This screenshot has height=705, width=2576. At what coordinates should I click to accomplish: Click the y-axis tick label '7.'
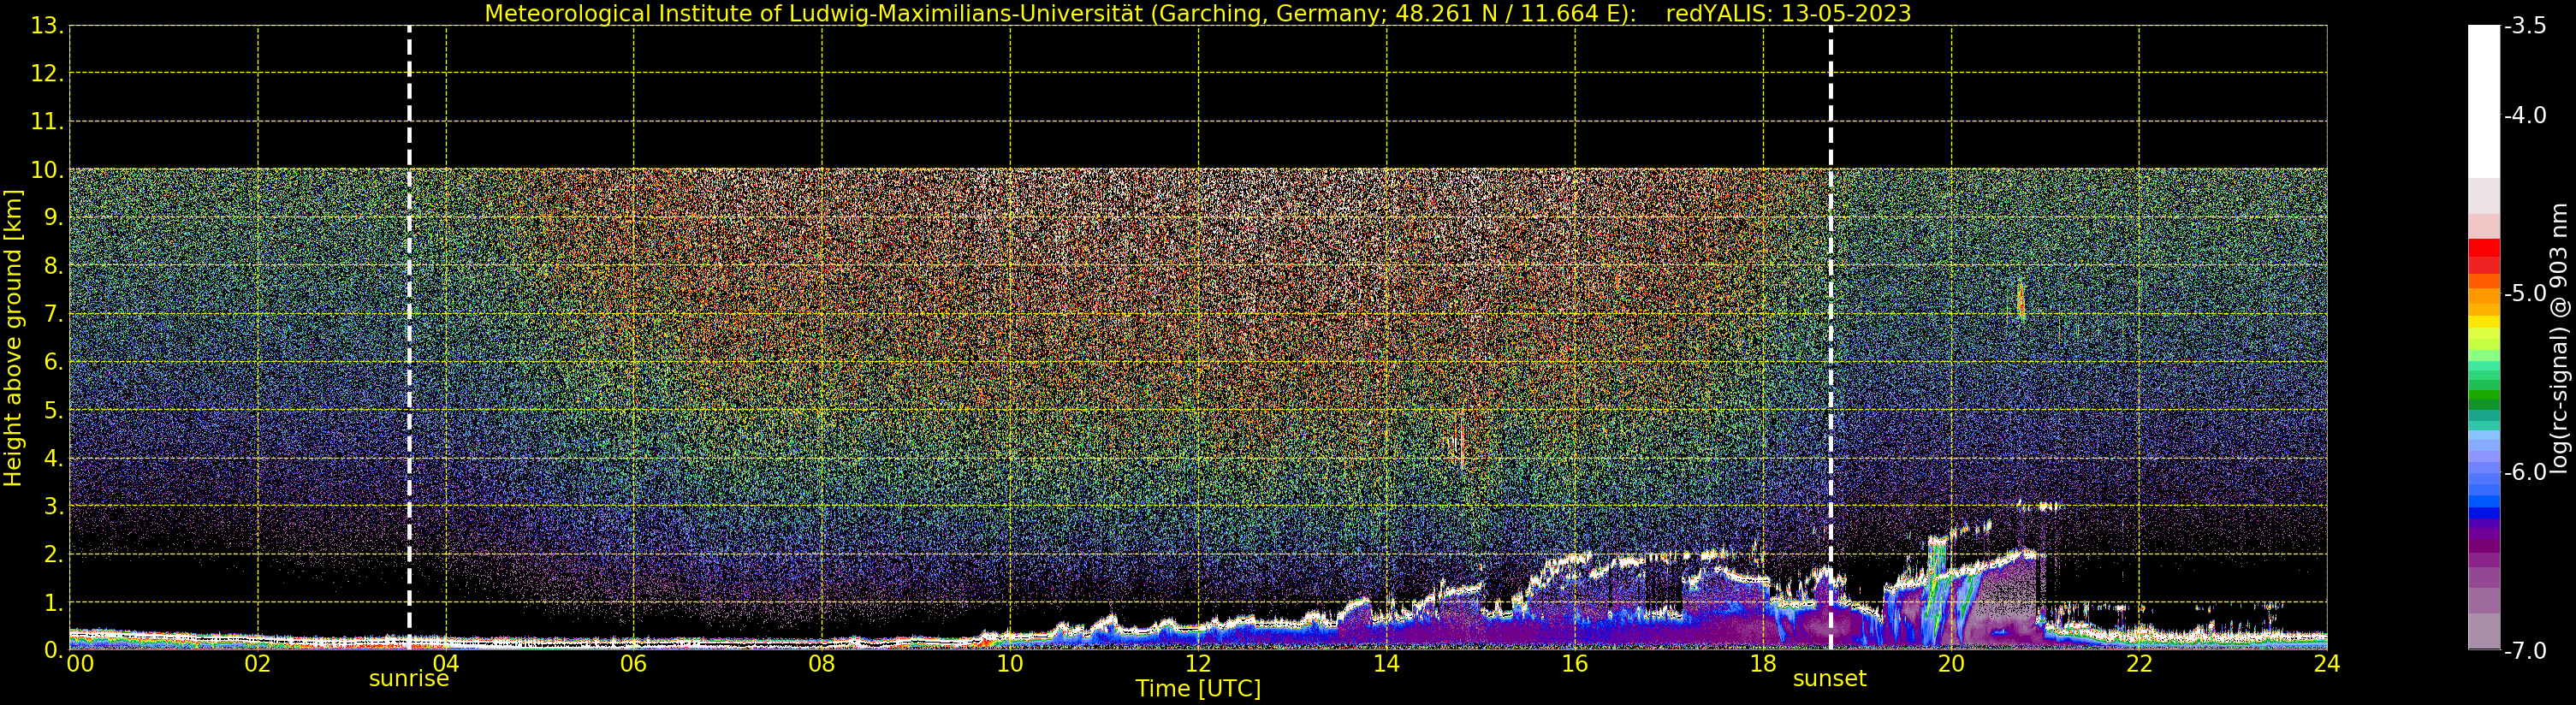pyautogui.click(x=54, y=314)
